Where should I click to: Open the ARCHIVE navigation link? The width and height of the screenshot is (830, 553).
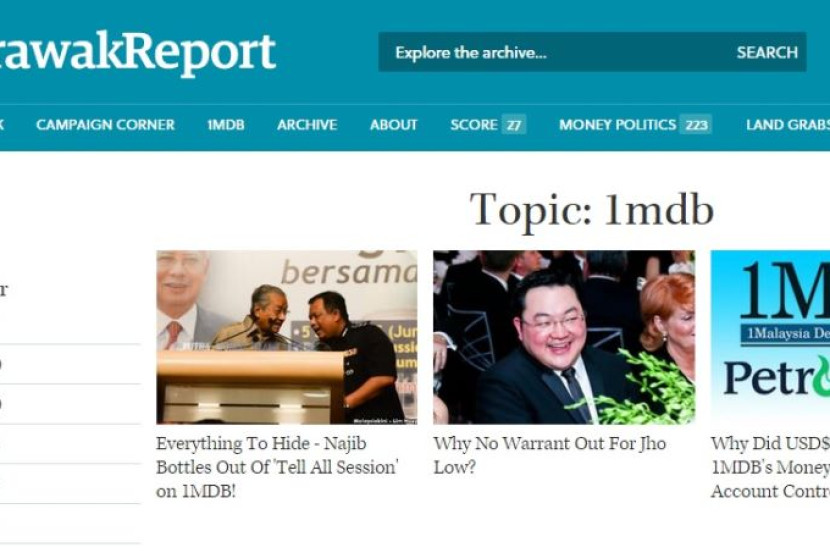coord(307,125)
